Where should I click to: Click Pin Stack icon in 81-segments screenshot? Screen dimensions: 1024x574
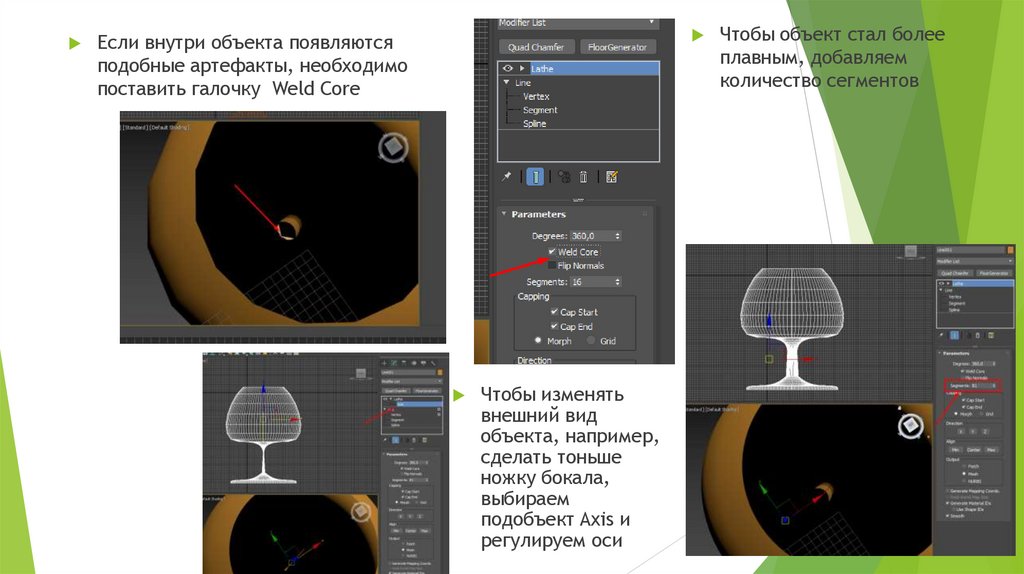[941, 335]
